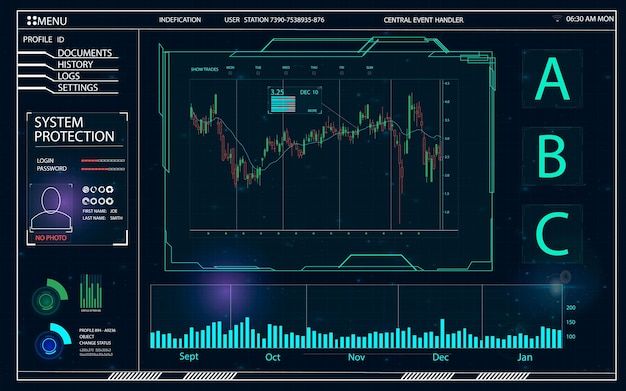Click the USER label in the top bar

pos(232,20)
